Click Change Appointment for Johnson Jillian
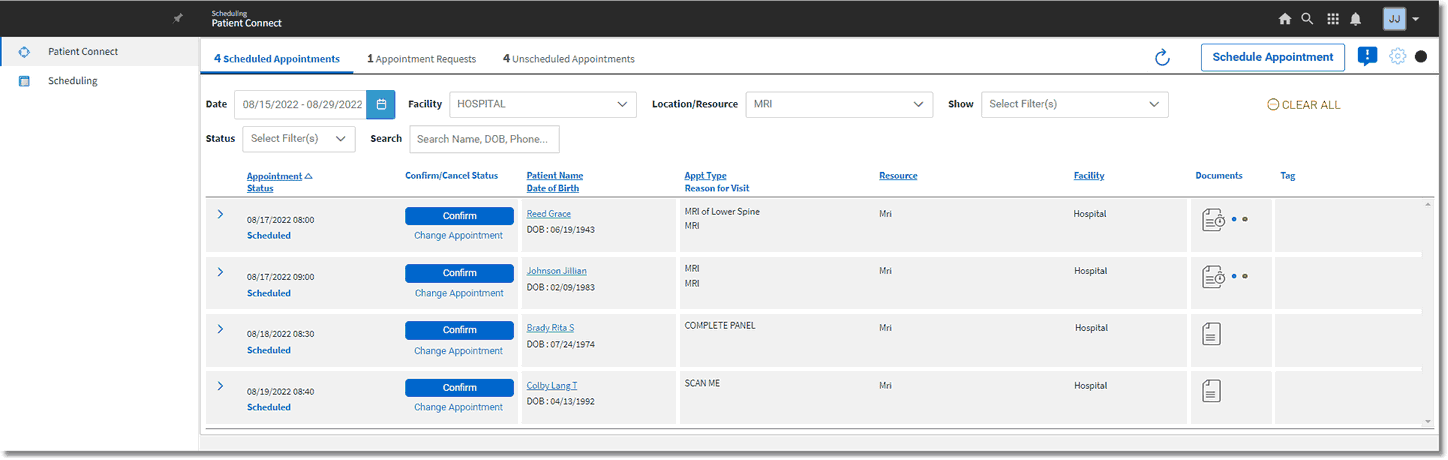The height and width of the screenshot is (460, 1448). (x=459, y=294)
